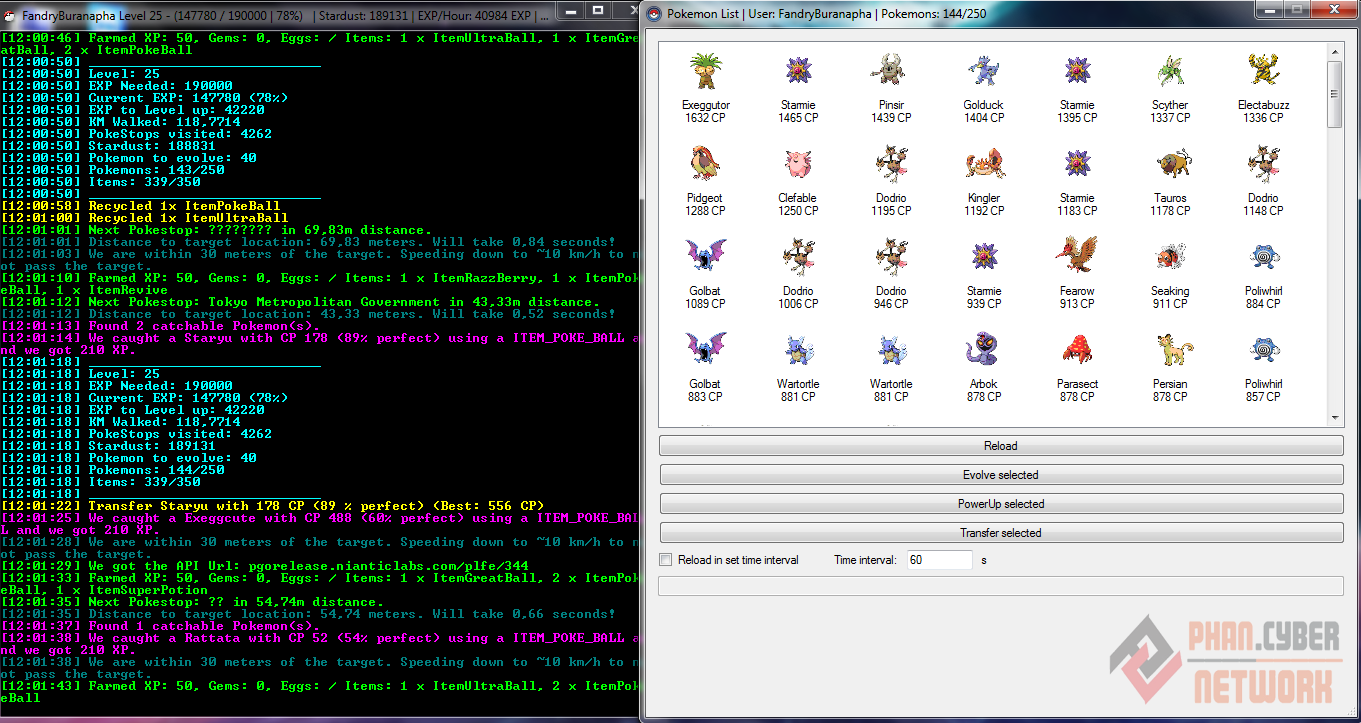The height and width of the screenshot is (723, 1361).
Task: Click console line 'Transfer Staryu with 178 CP'
Action: [x=272, y=506]
